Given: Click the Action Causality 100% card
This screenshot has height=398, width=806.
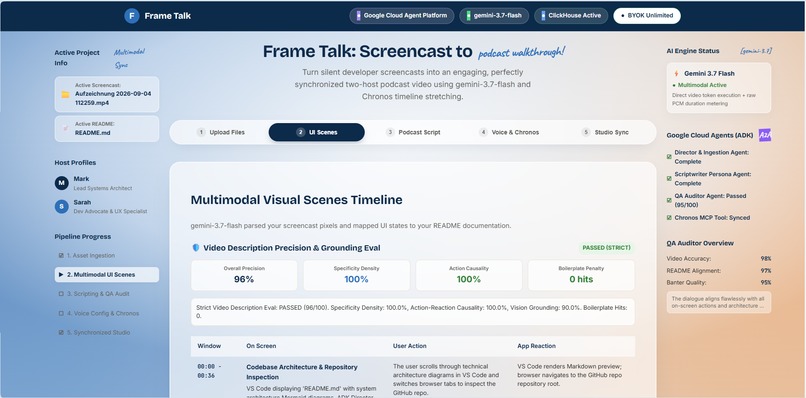Looking at the screenshot, I should [x=469, y=275].
